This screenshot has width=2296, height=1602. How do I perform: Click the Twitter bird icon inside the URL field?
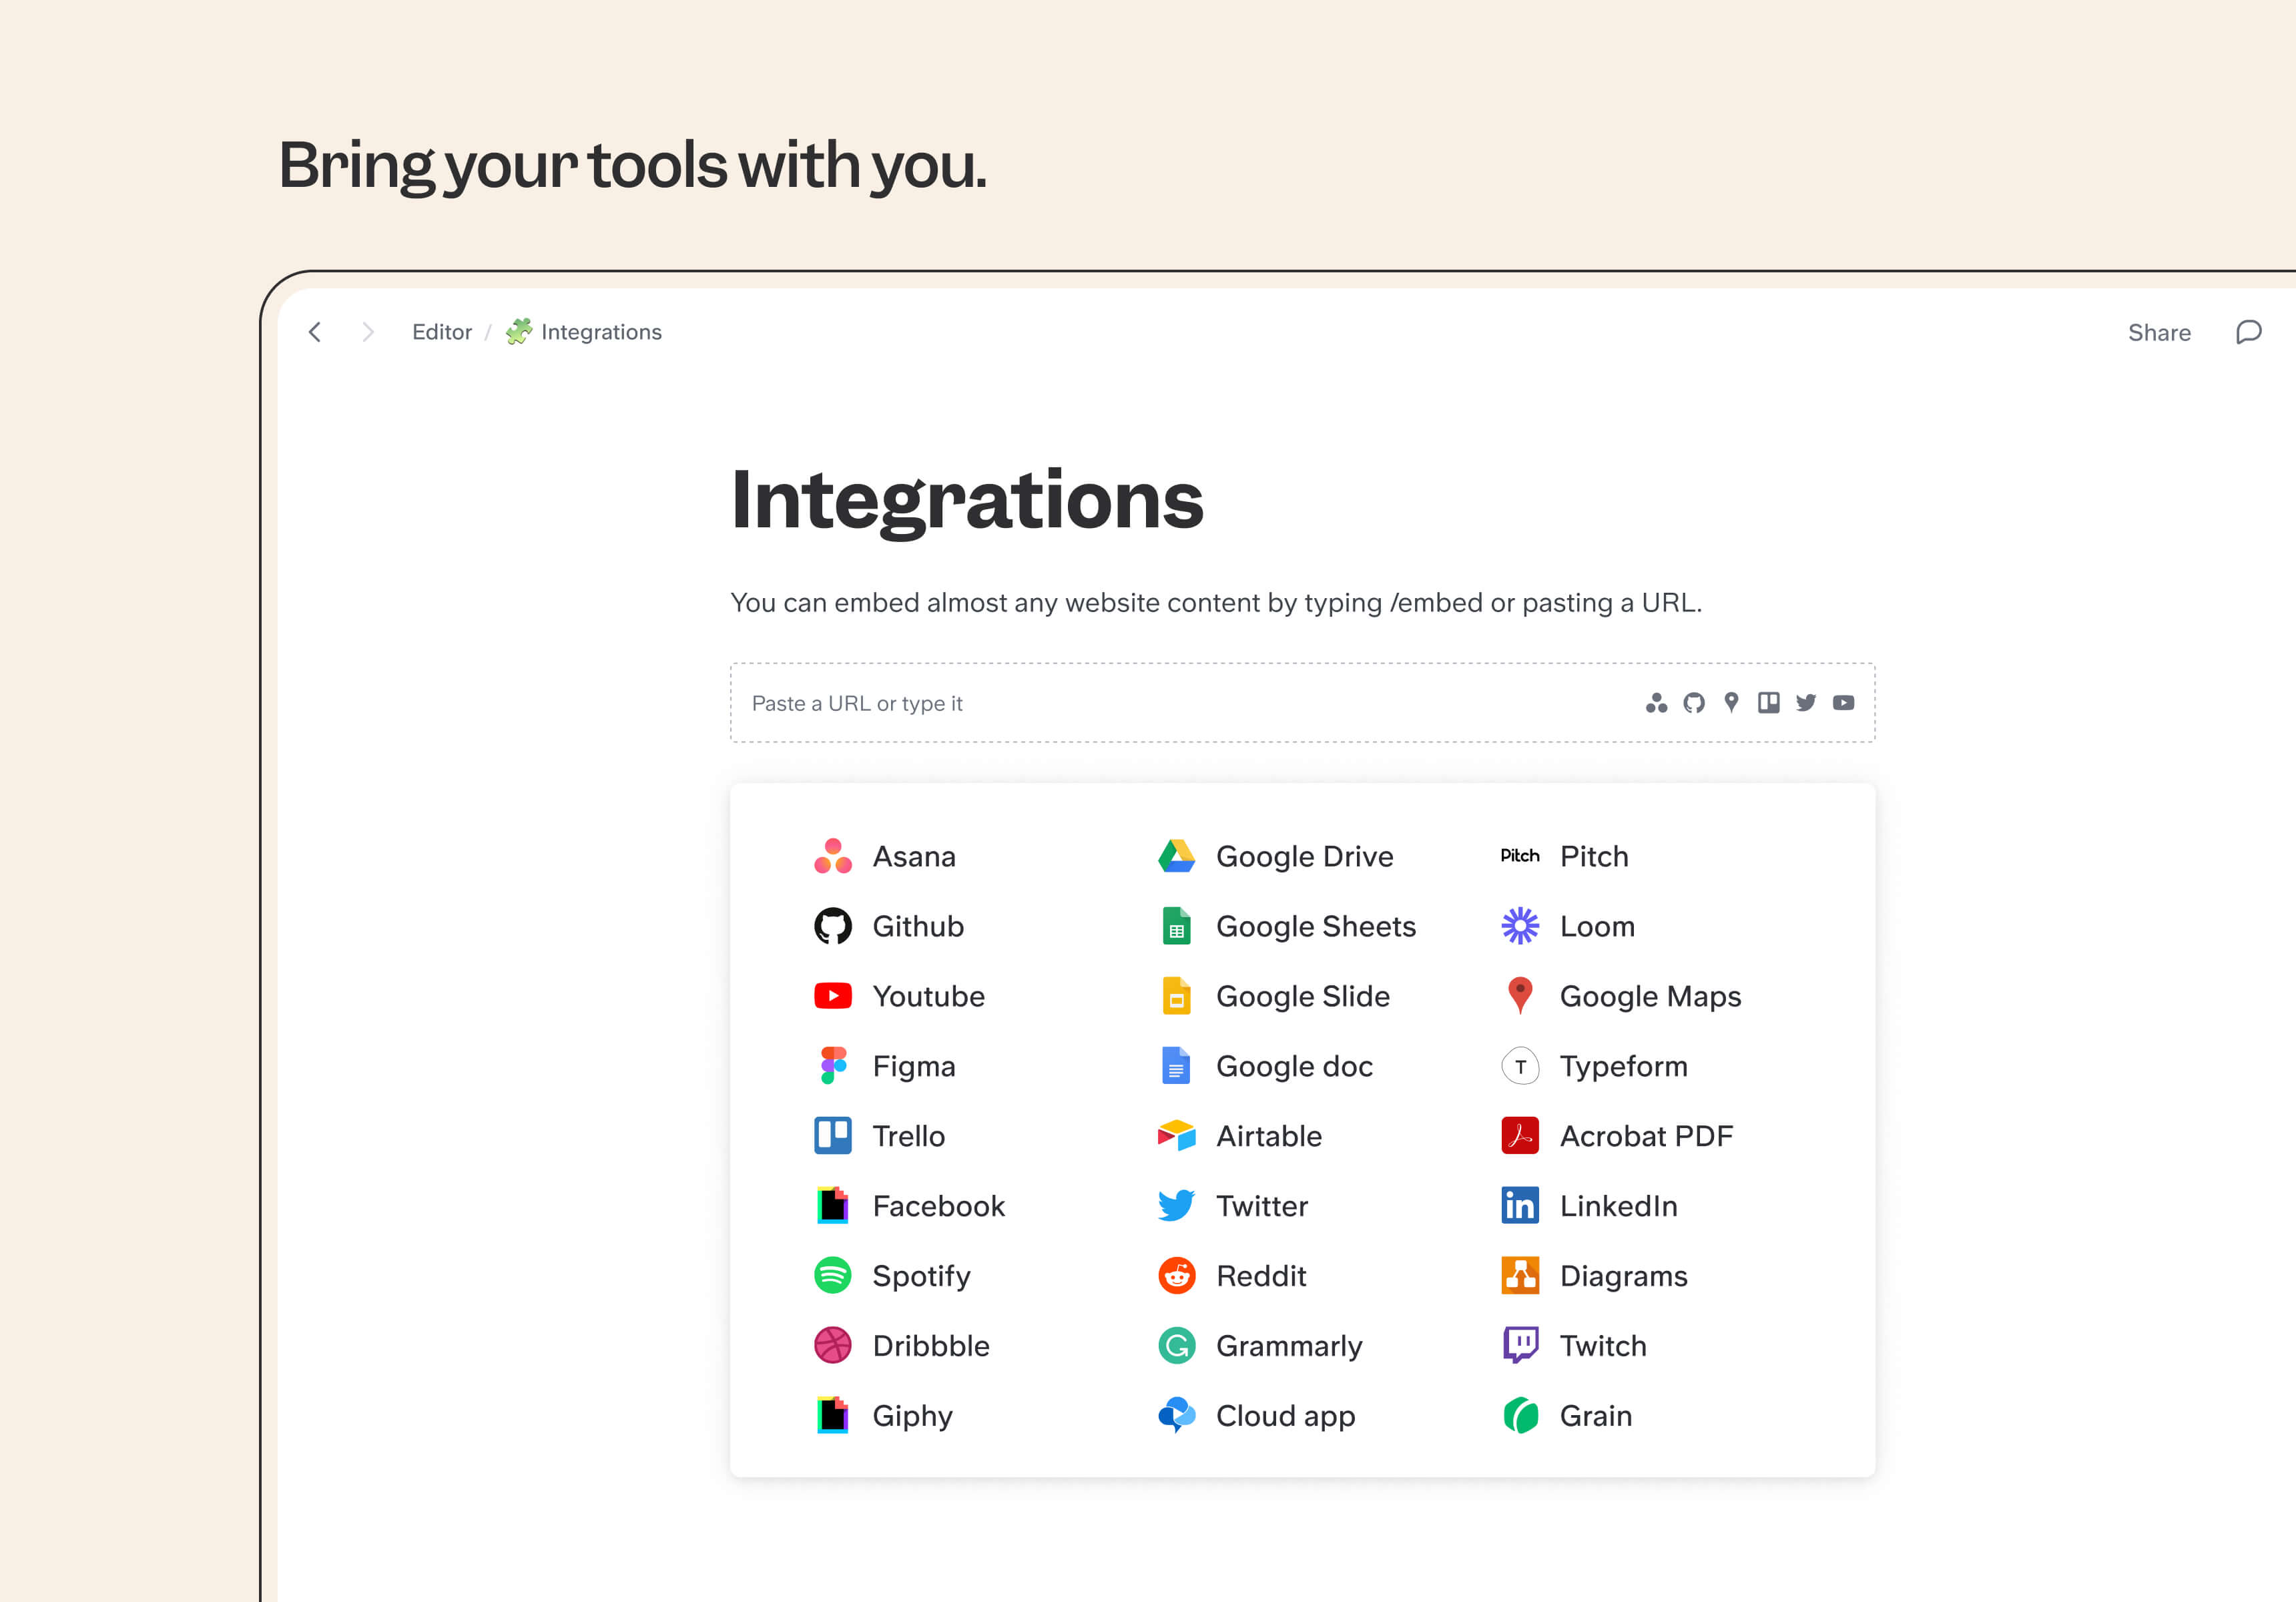1806,703
